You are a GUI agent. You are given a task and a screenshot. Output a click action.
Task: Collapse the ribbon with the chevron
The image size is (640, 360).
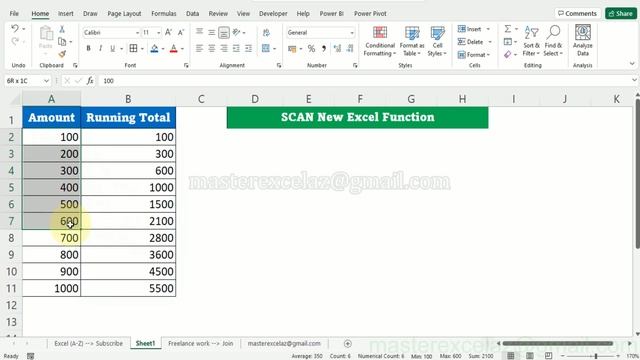(x=632, y=64)
